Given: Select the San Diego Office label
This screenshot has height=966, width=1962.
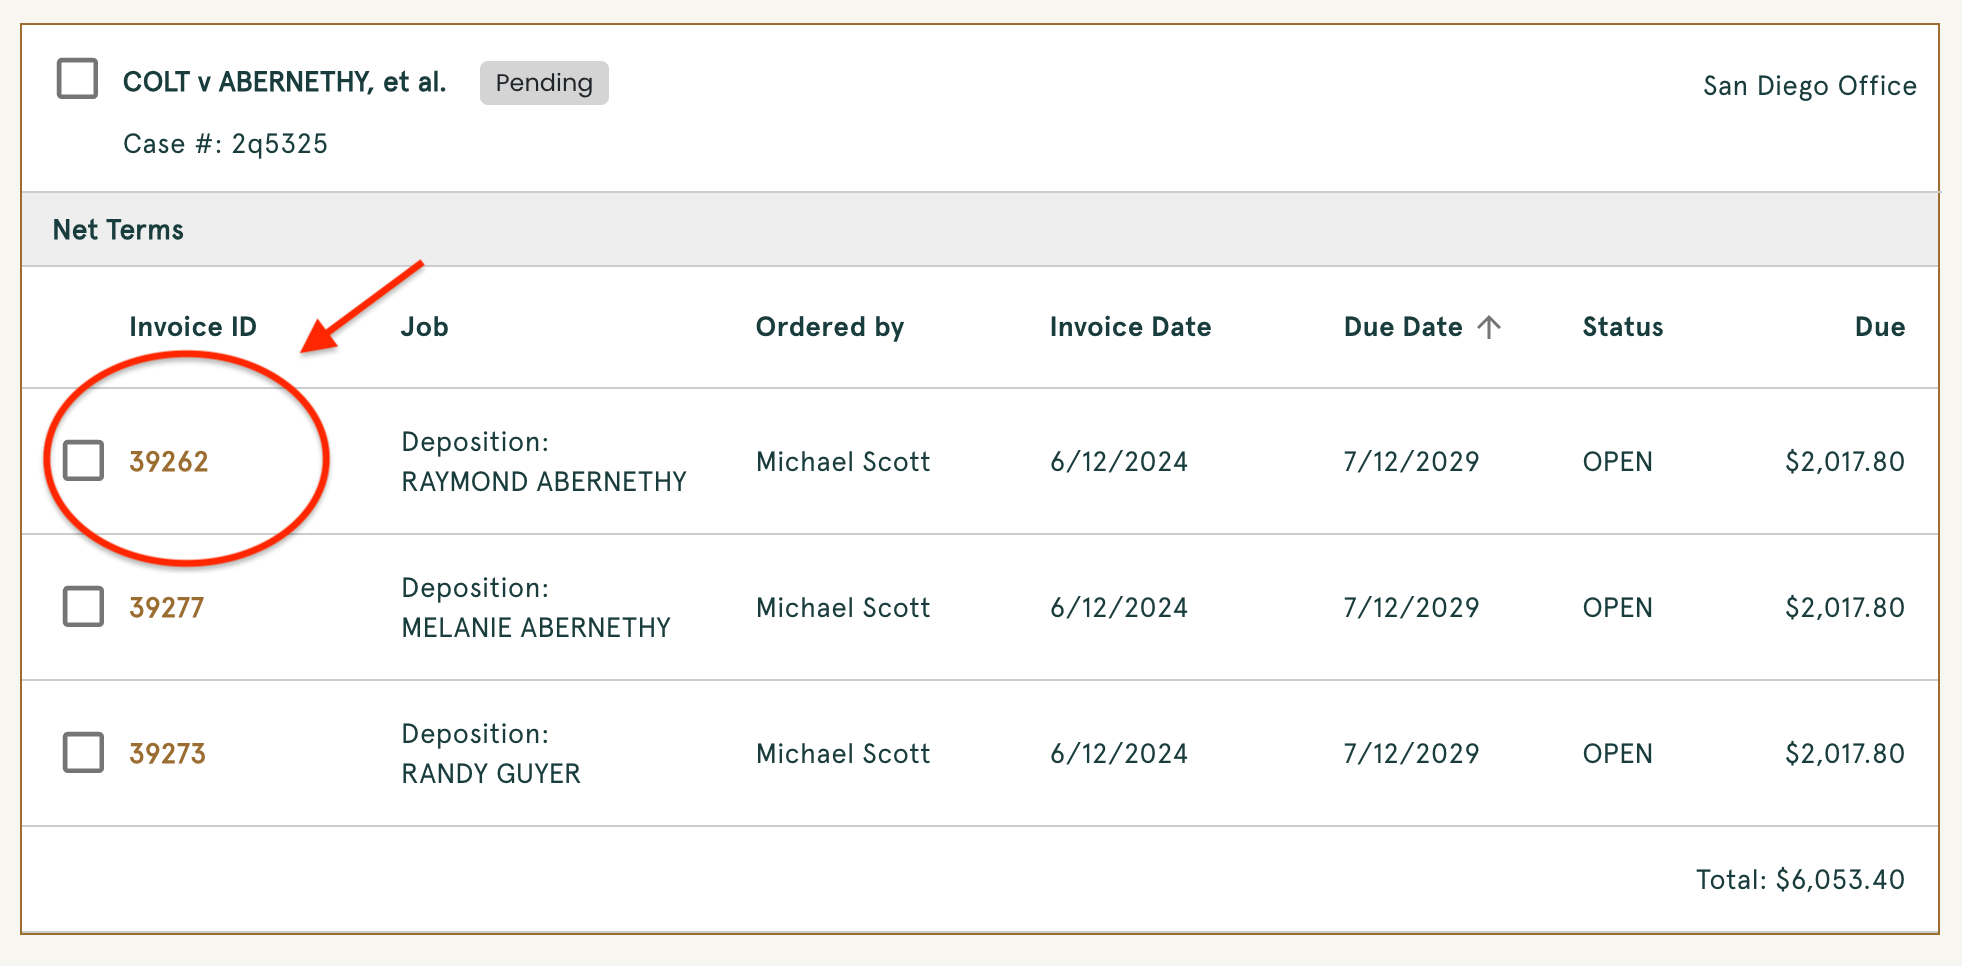Looking at the screenshot, I should click(x=1809, y=86).
